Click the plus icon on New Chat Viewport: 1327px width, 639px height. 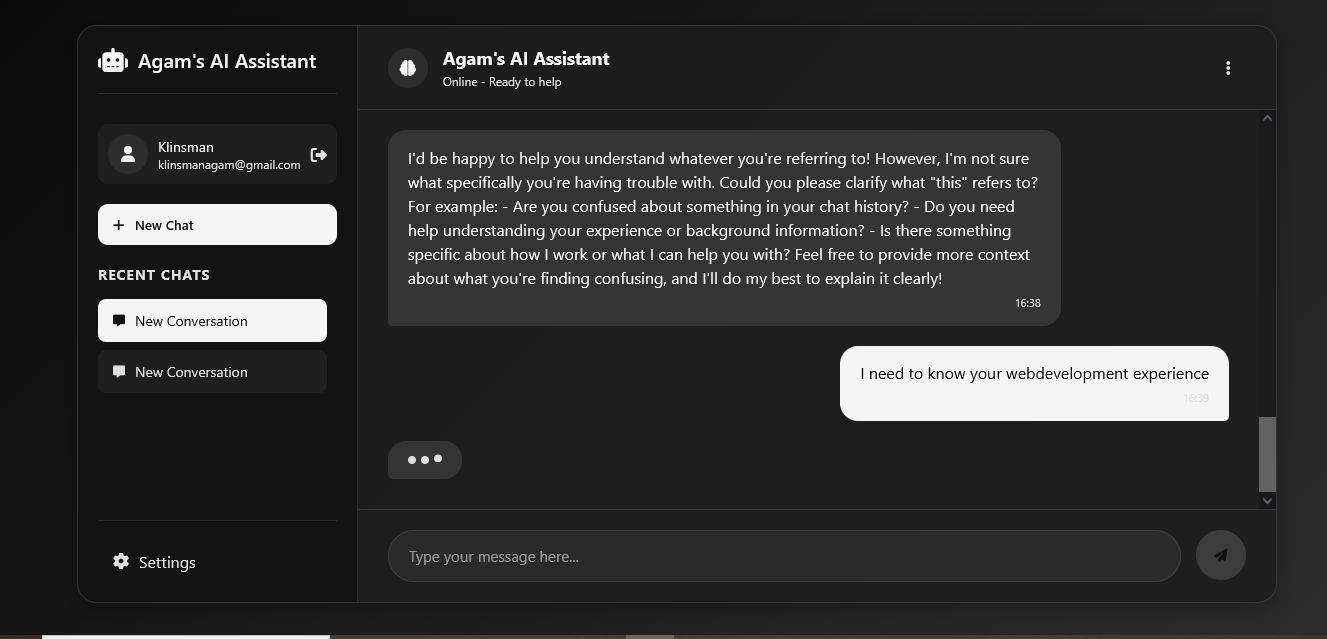[119, 225]
